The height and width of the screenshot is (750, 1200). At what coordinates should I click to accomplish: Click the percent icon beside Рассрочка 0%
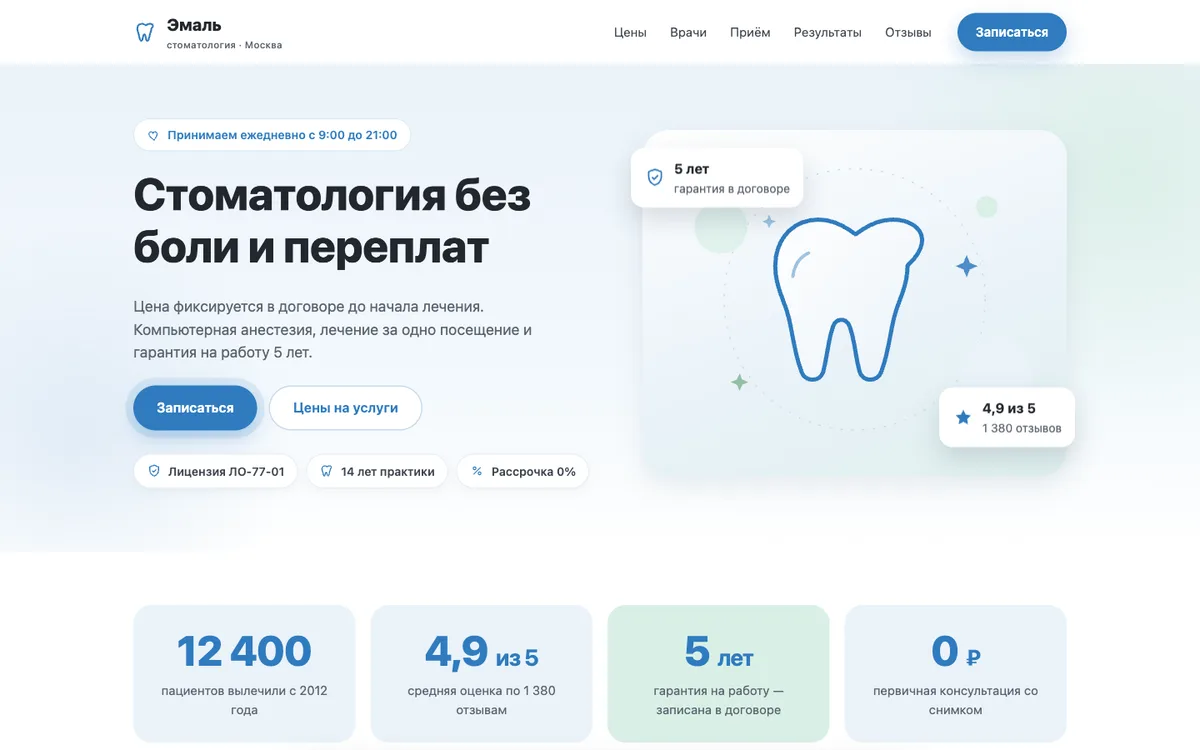pyautogui.click(x=477, y=471)
